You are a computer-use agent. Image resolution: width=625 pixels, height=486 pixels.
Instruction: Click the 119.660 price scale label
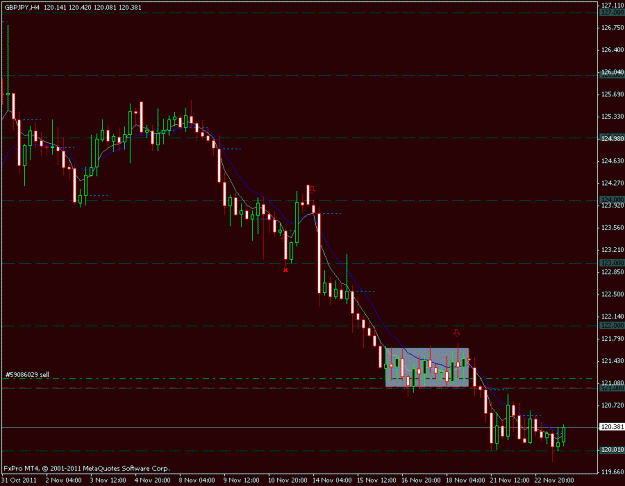pos(612,472)
